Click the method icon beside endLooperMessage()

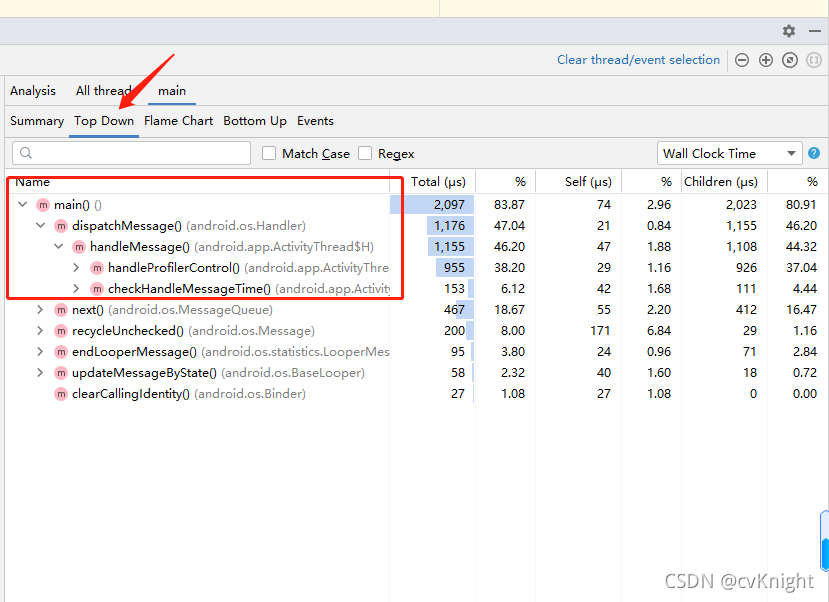(x=61, y=352)
